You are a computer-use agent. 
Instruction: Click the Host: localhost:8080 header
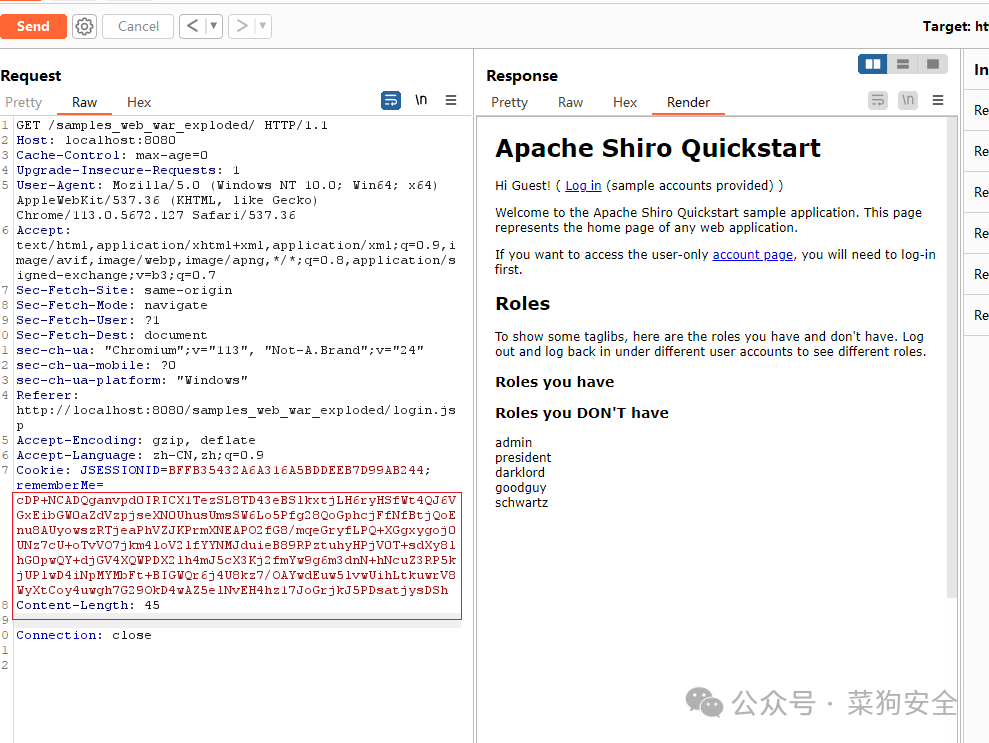96,141
